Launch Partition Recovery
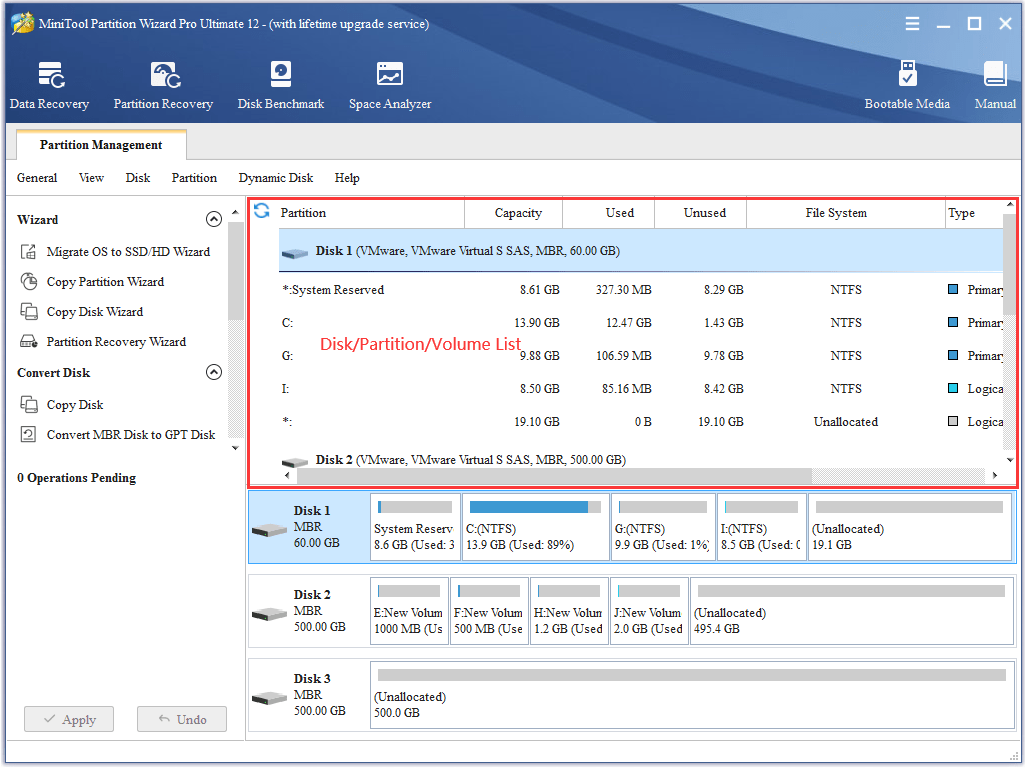Image resolution: width=1025 pixels, height=768 pixels. (x=163, y=83)
